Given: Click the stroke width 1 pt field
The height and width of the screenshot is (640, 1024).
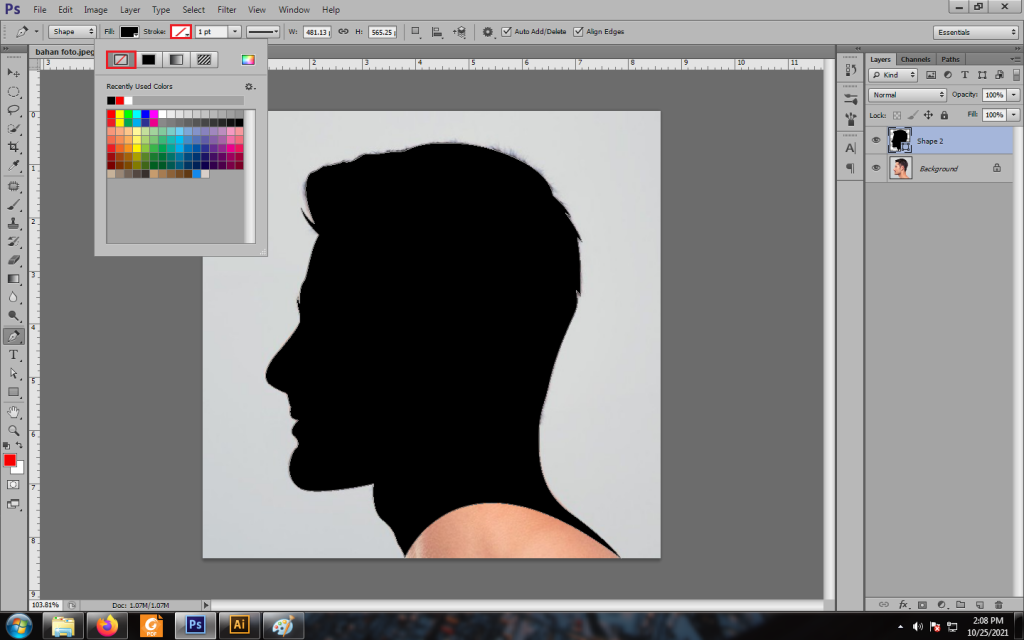Looking at the screenshot, I should click(x=211, y=32).
